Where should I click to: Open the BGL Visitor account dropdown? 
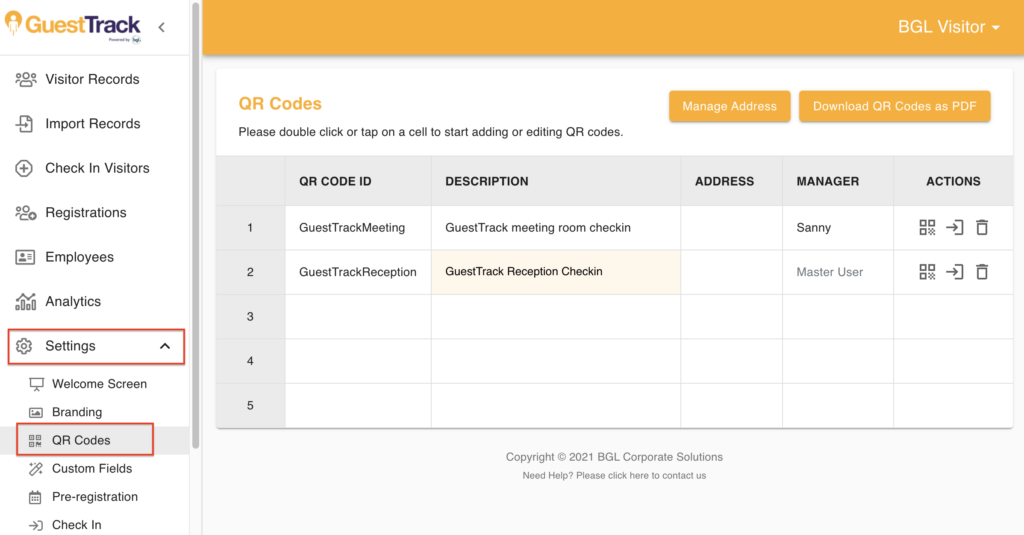tap(948, 27)
